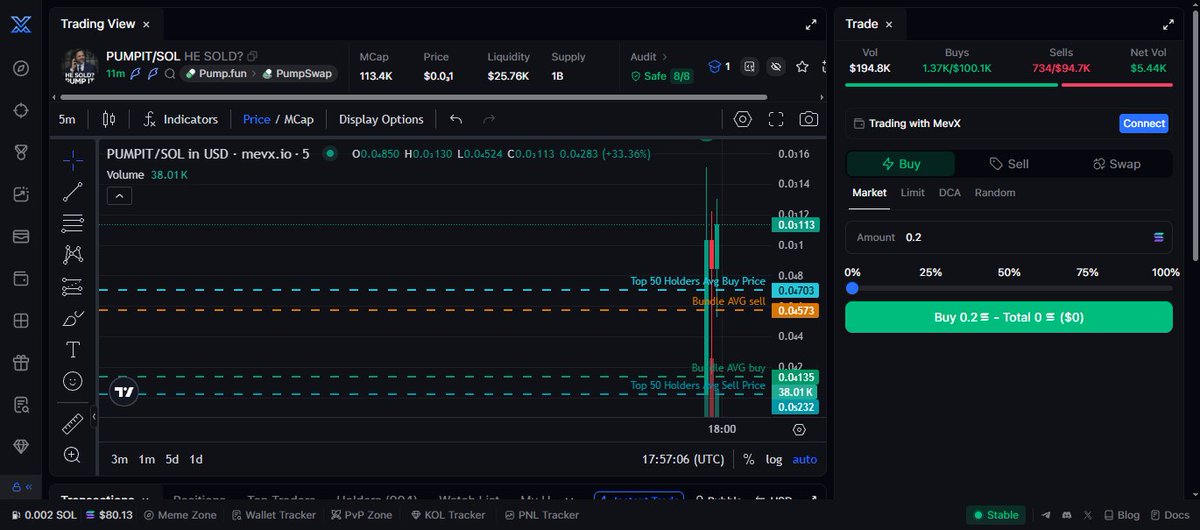Open the grid dashboard sidebar icon

coord(21,320)
